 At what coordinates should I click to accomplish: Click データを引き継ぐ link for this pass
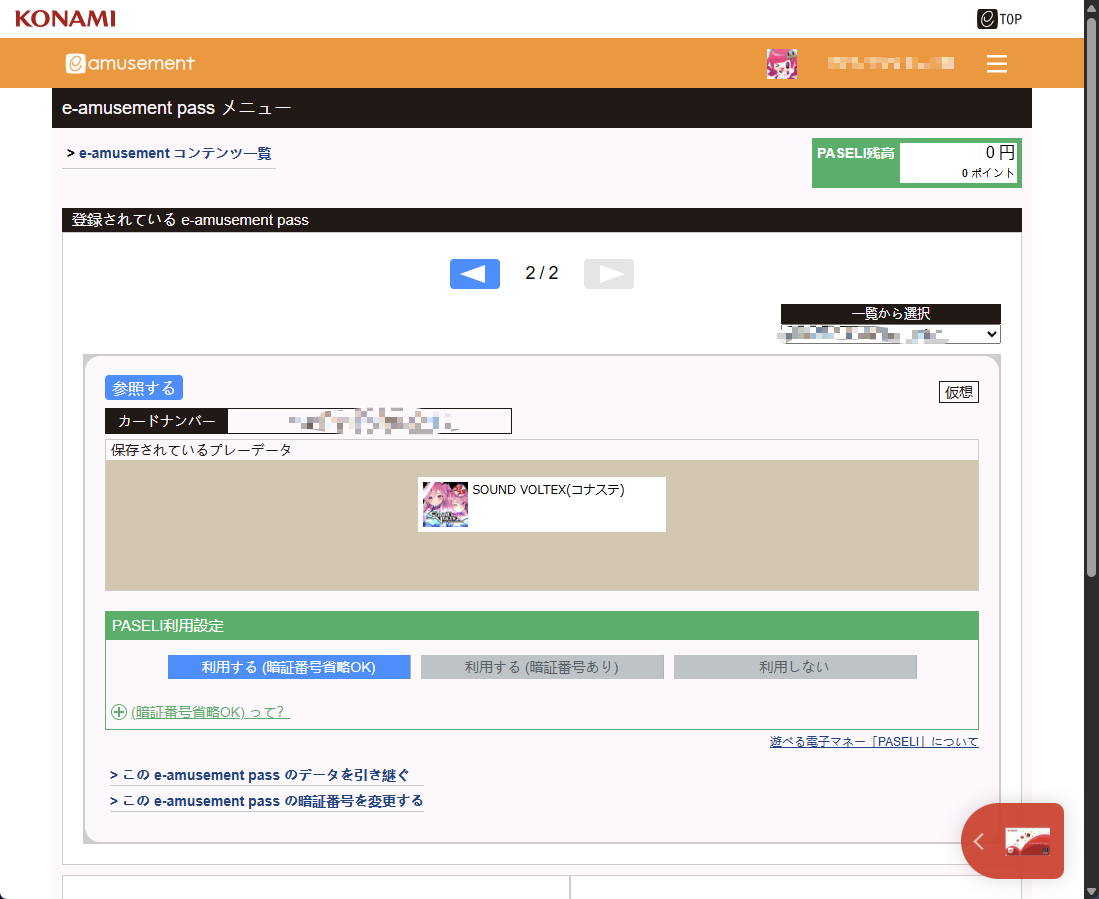[259, 775]
